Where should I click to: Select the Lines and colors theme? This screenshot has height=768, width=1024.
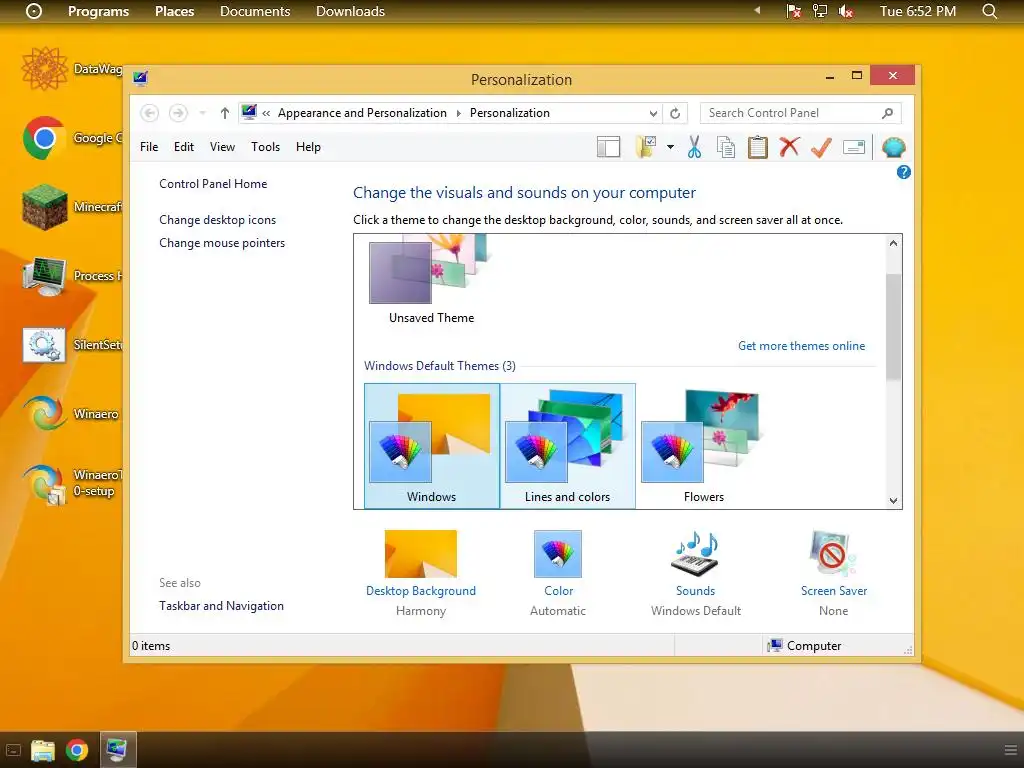point(568,446)
